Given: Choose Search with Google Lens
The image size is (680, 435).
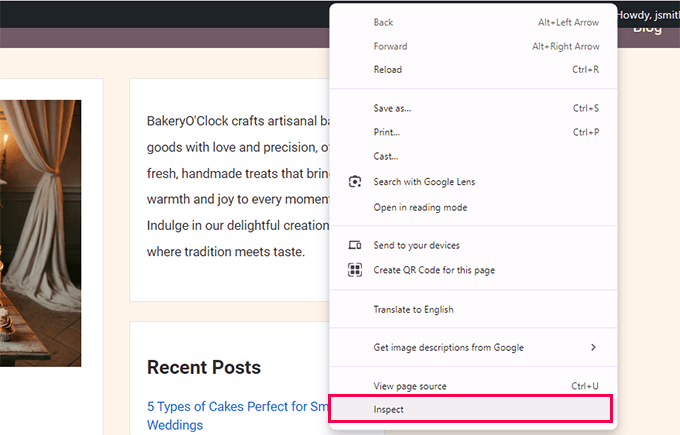Looking at the screenshot, I should [424, 182].
